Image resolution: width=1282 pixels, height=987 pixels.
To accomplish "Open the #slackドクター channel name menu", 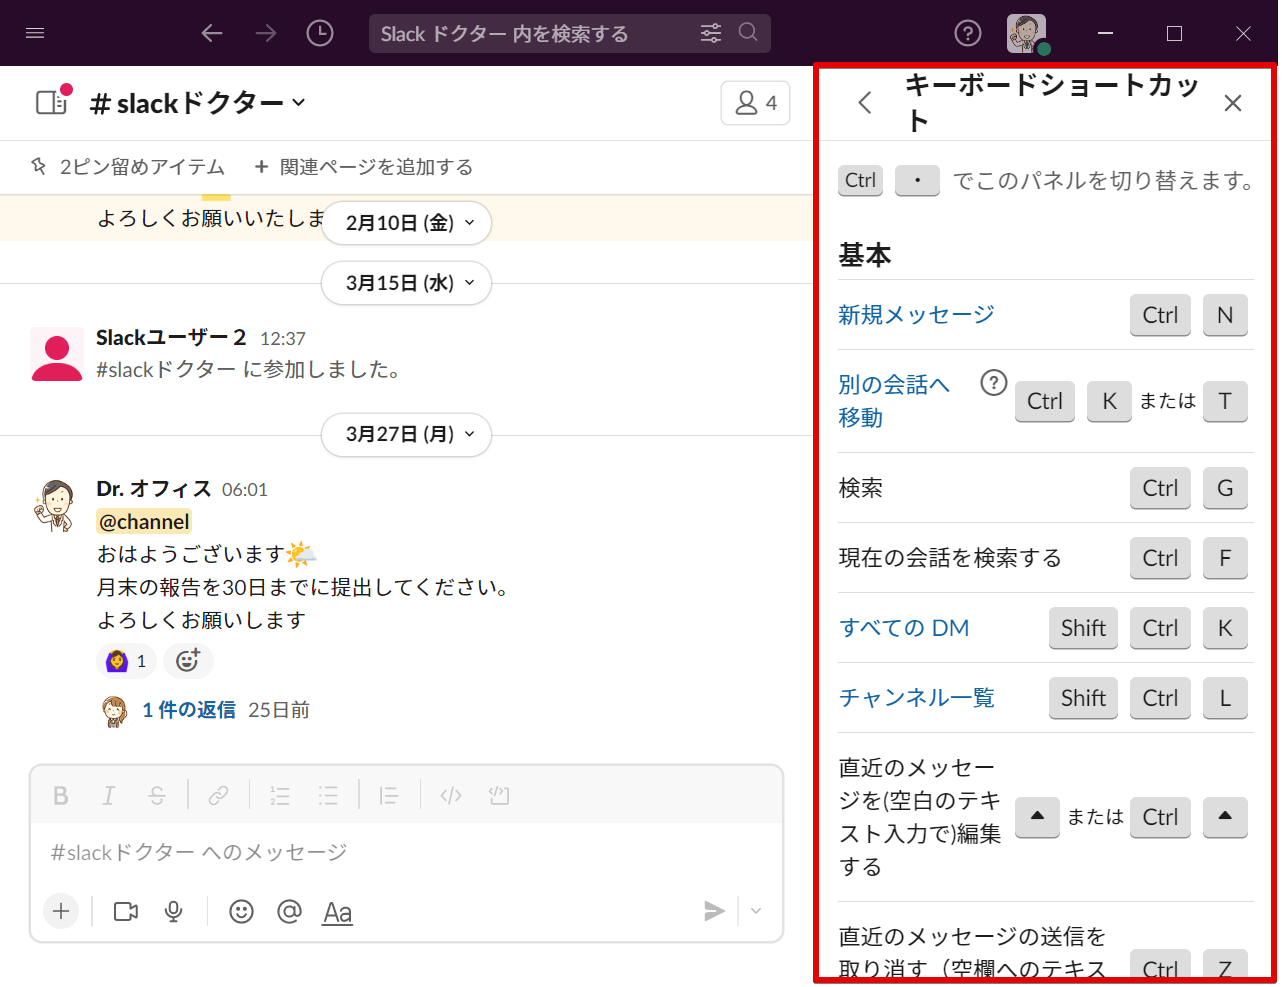I will (196, 102).
